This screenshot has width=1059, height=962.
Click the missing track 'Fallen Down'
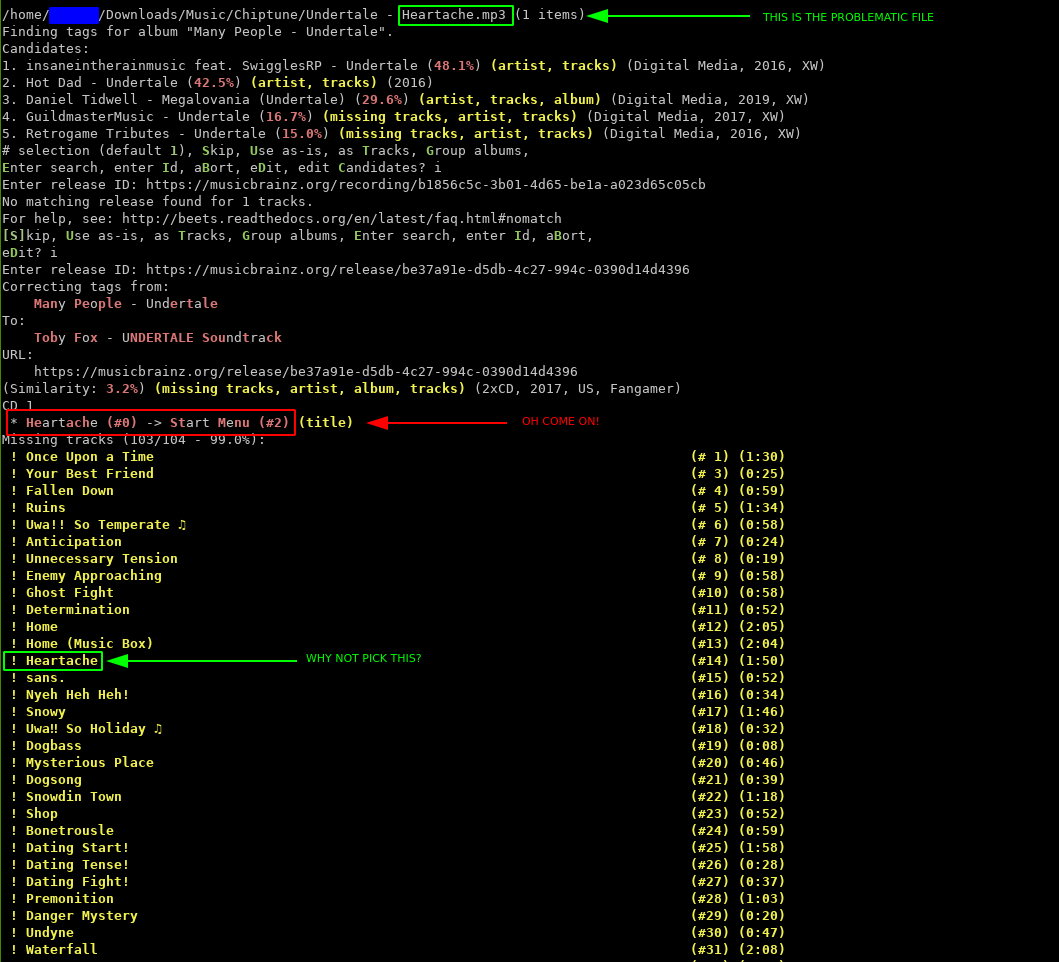coord(70,490)
